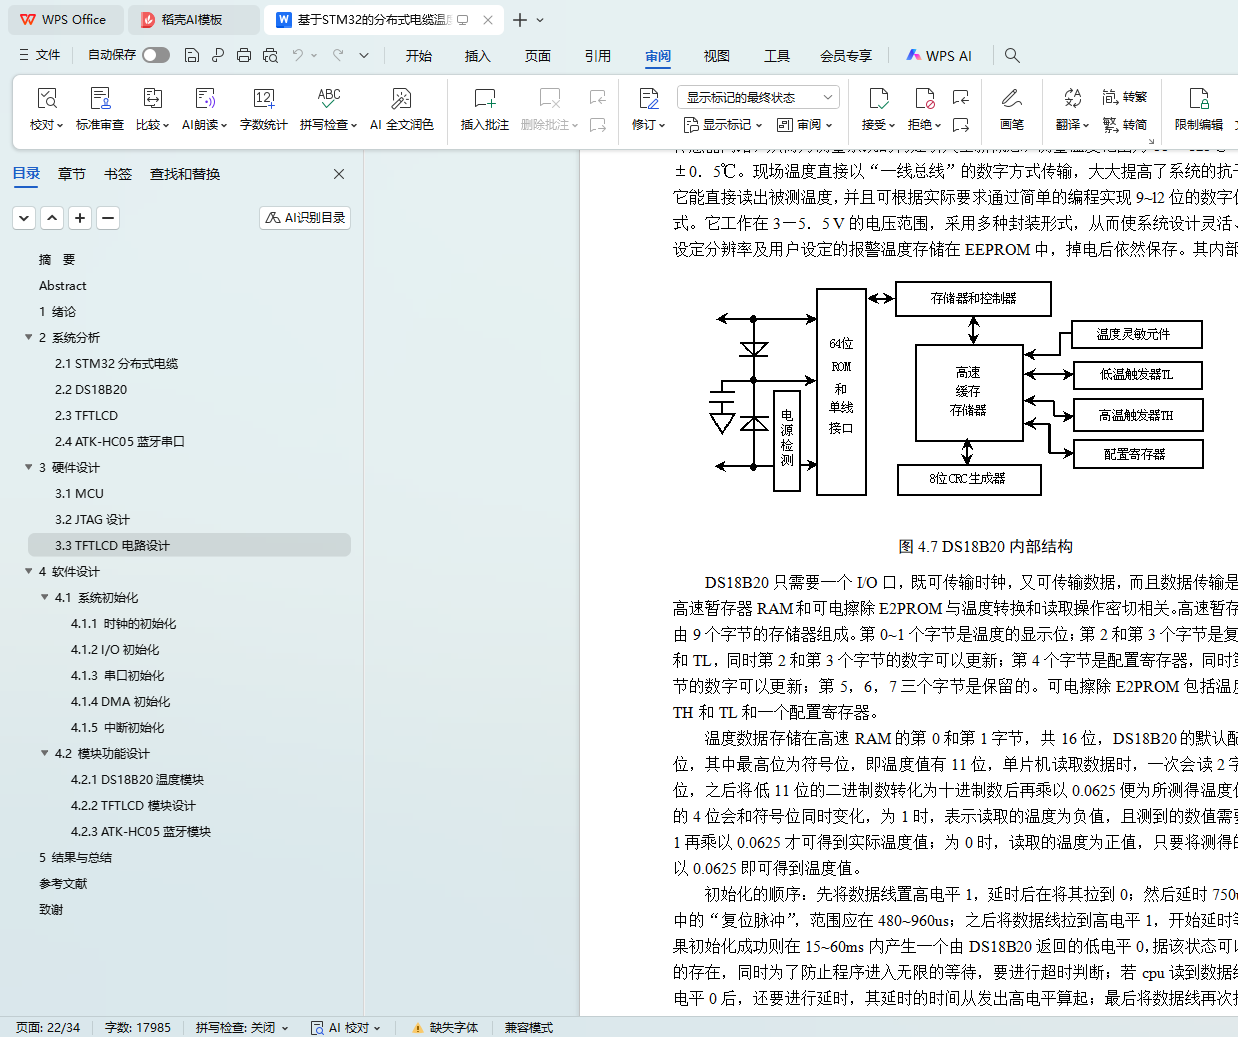Close the navigation pane
This screenshot has width=1238, height=1037.
click(339, 174)
